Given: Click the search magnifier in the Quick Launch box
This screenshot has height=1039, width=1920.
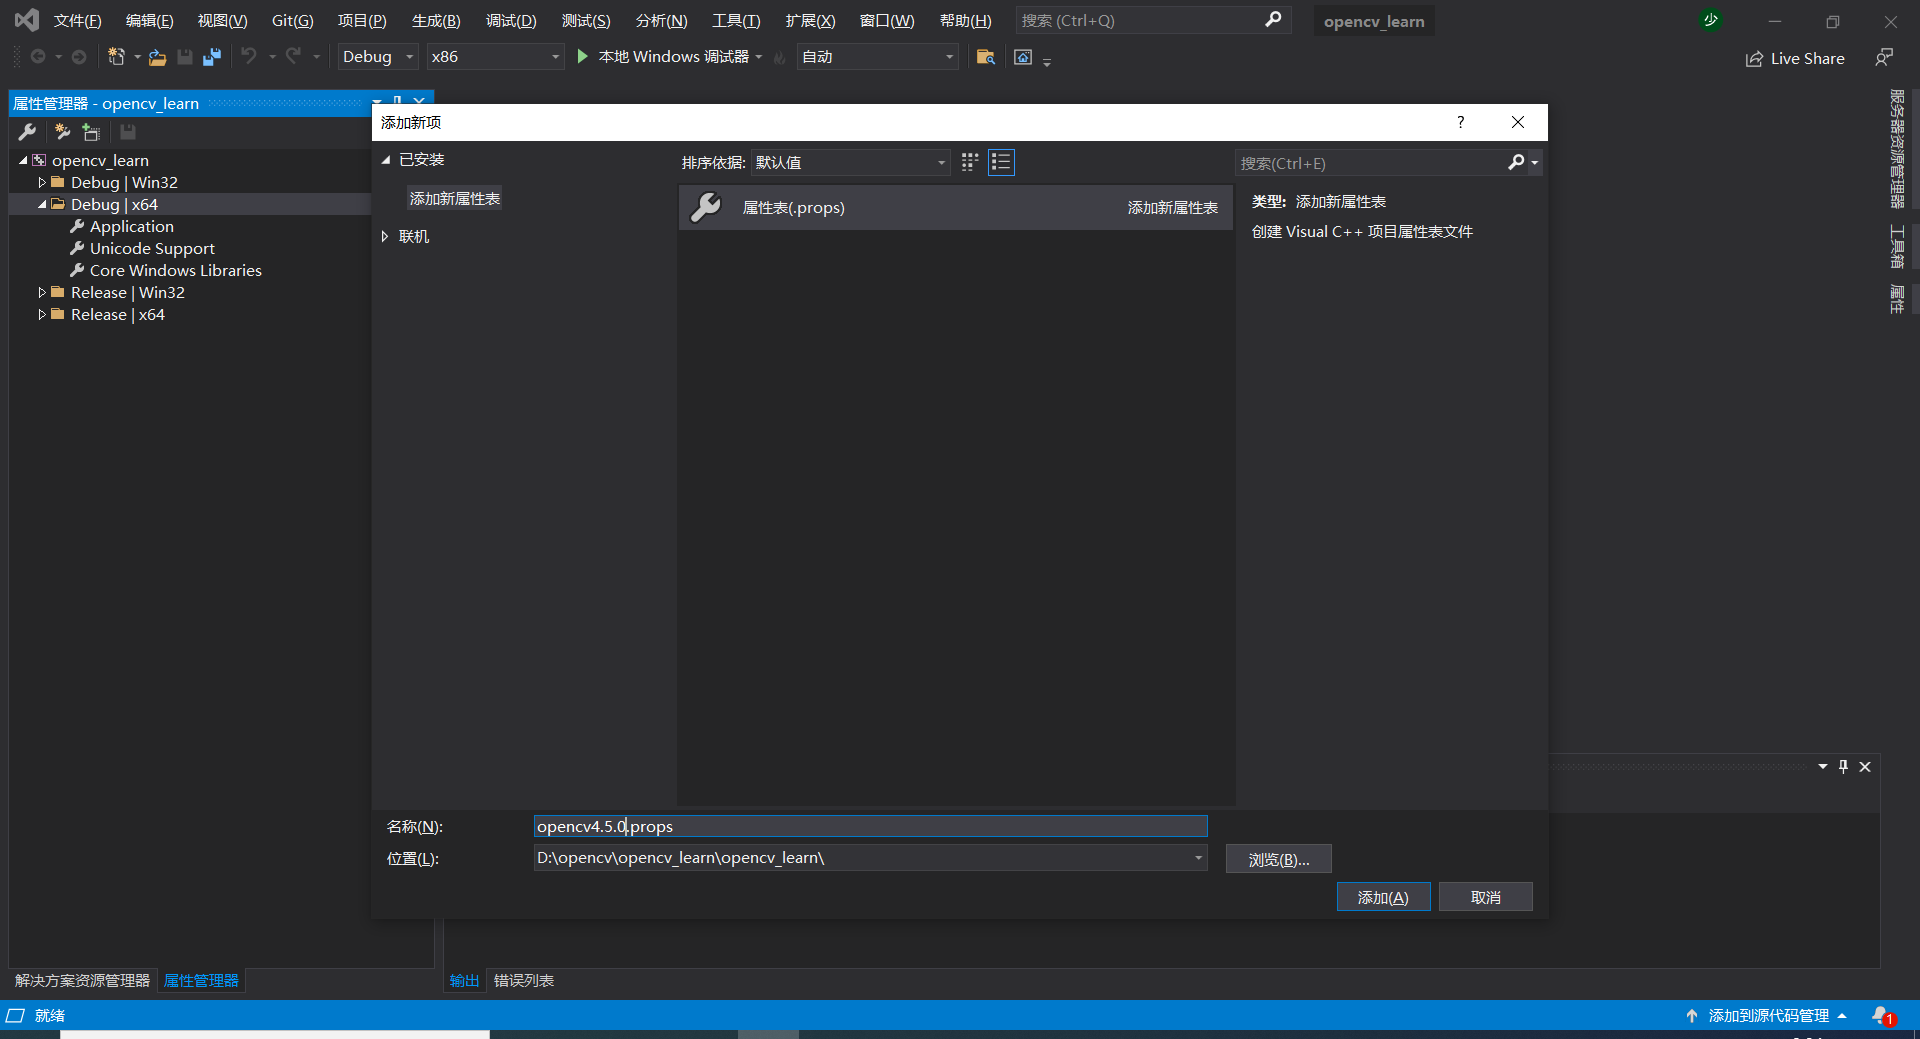Looking at the screenshot, I should 1272,20.
